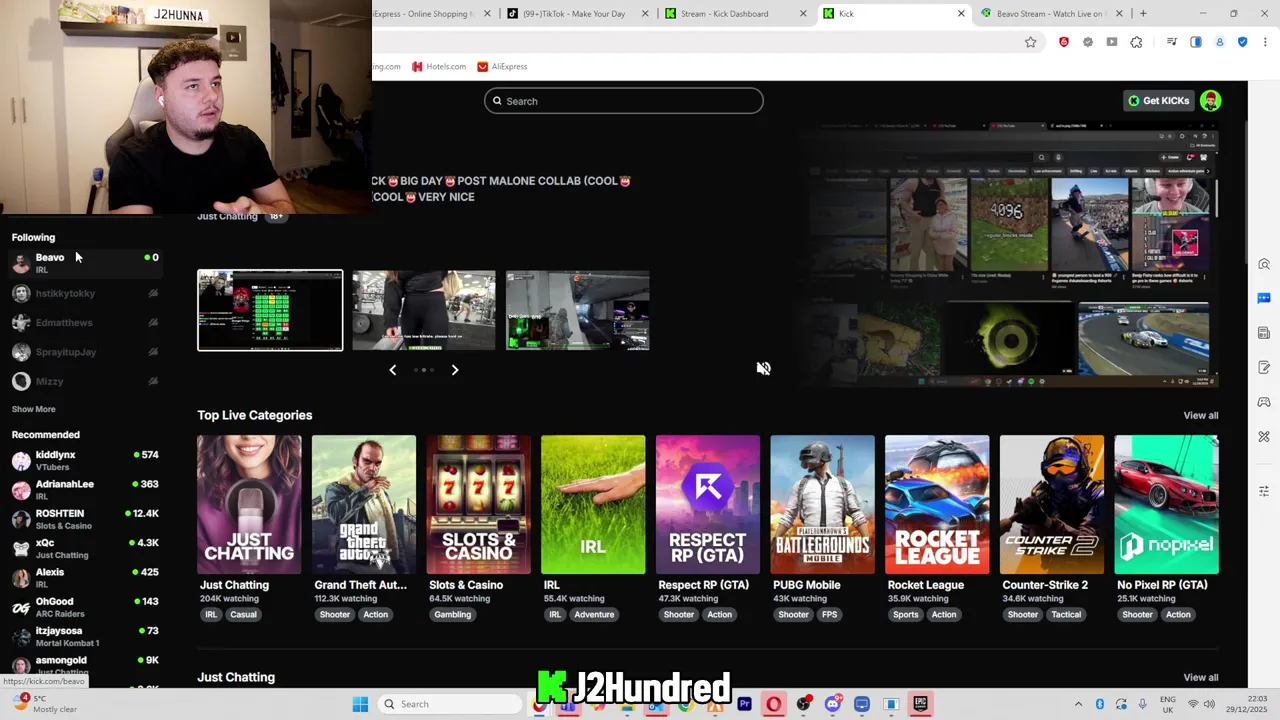Open itzjaysosa recommended channel
This screenshot has width=1280, height=720.
[84, 636]
